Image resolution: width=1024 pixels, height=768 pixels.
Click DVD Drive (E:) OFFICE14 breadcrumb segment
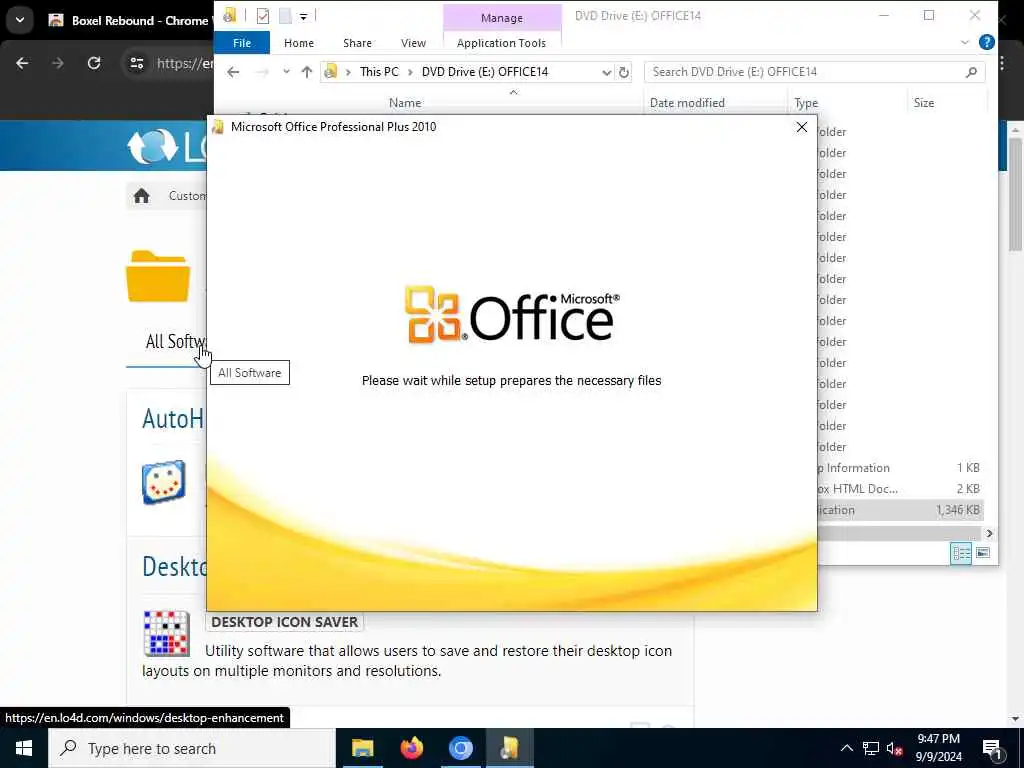point(485,72)
